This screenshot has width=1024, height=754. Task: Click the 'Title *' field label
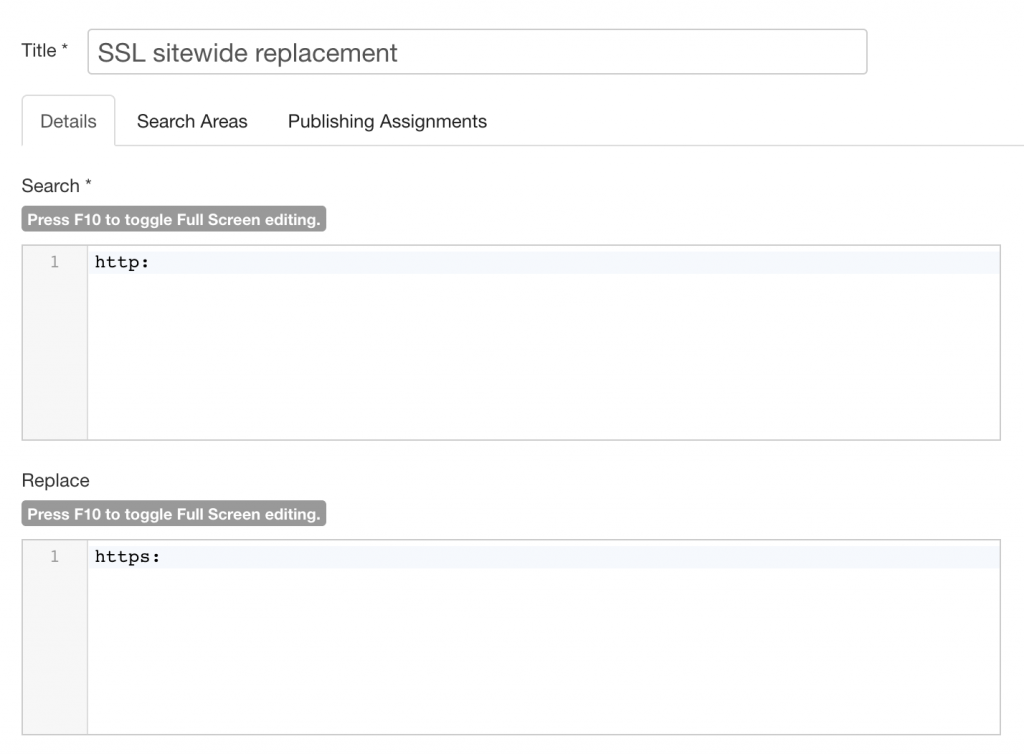click(x=45, y=50)
